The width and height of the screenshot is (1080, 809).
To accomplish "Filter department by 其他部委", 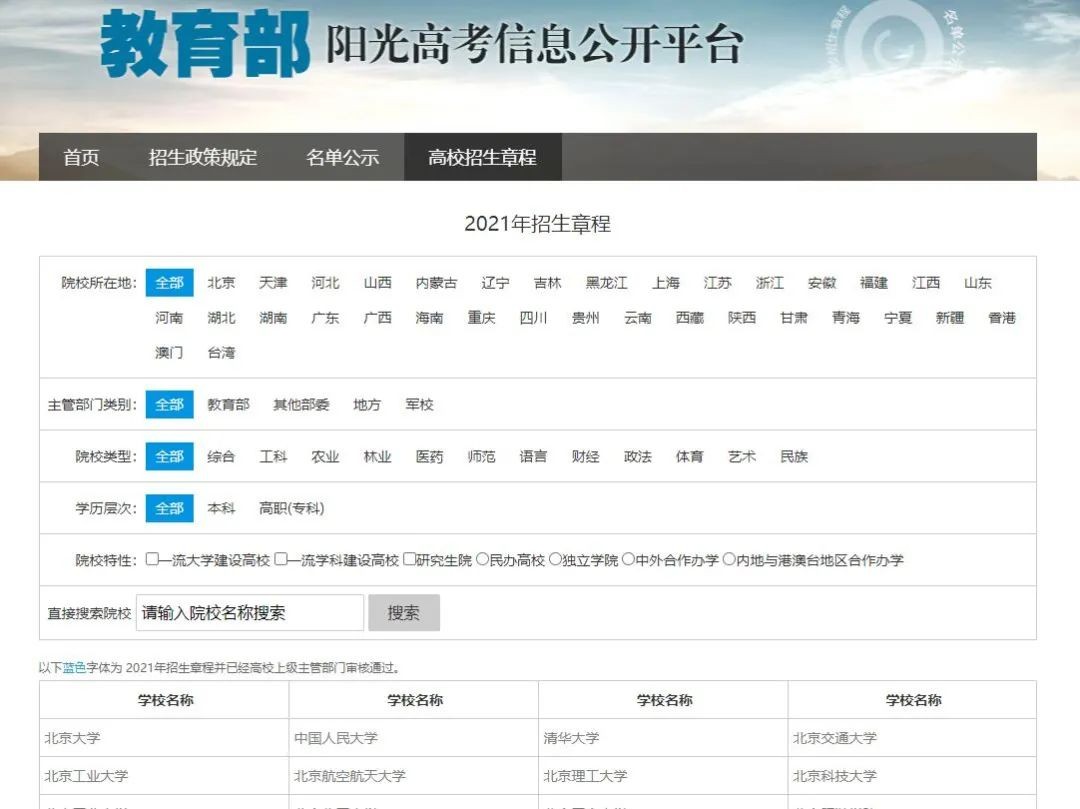I will tap(301, 405).
